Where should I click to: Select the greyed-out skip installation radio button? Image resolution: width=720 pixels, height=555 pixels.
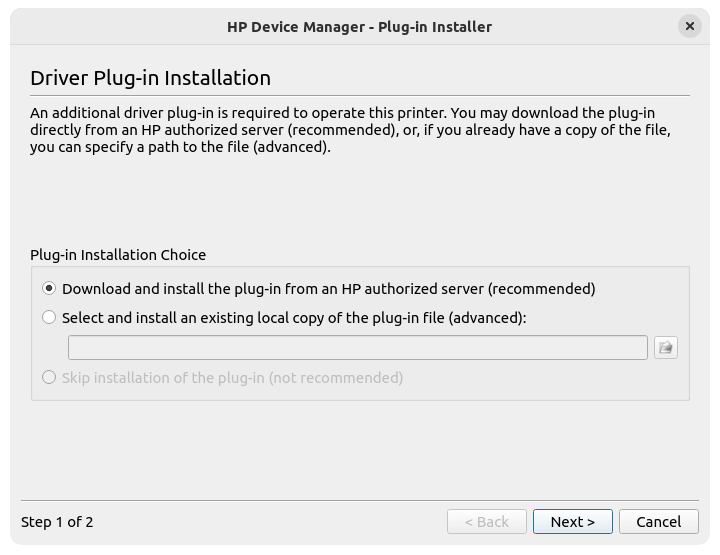49,377
